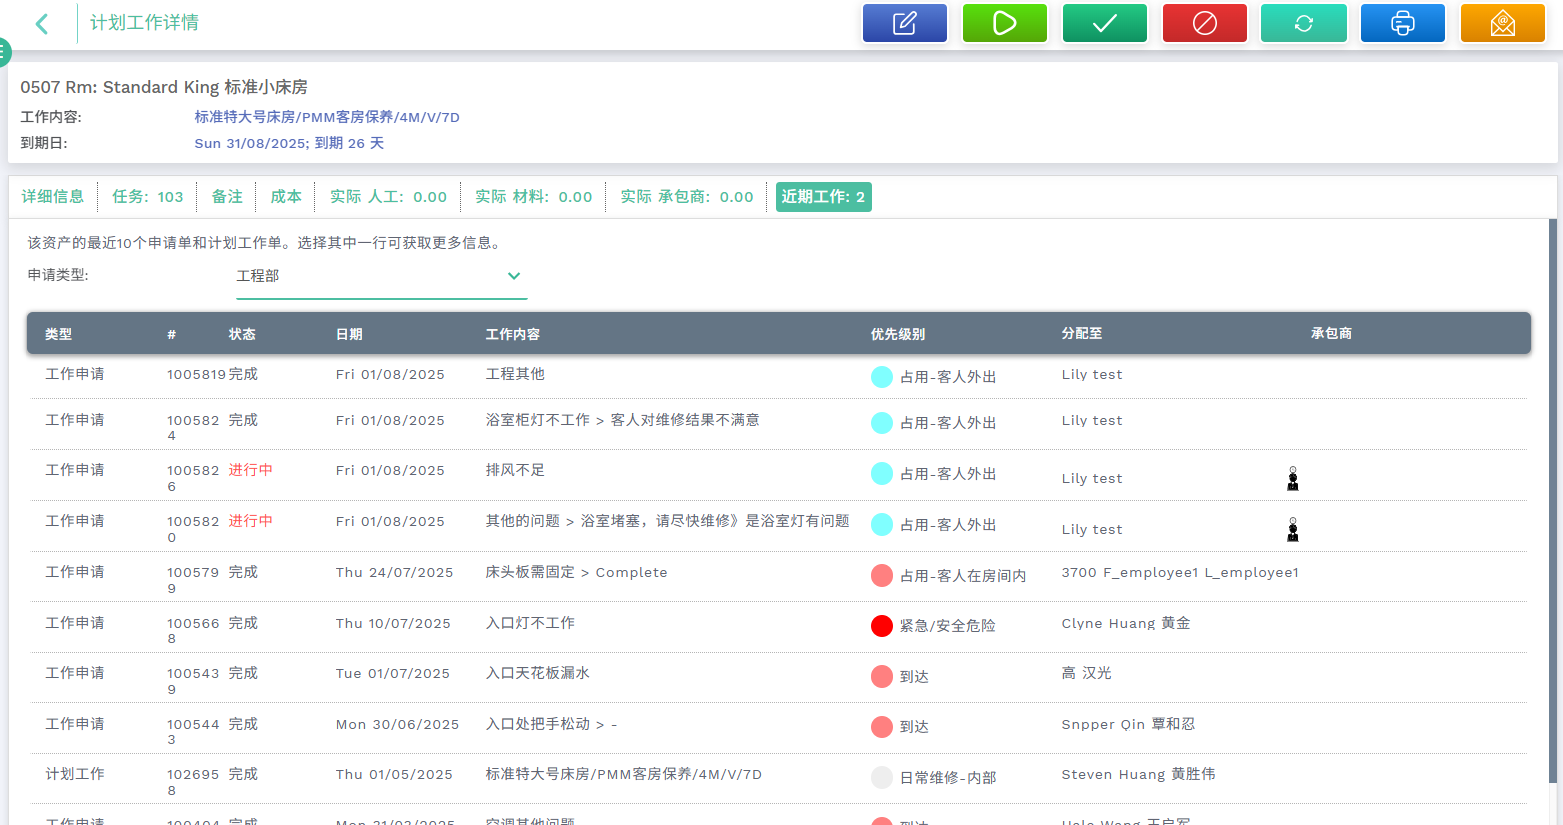
Task: Start the work order with the play button
Action: click(x=1005, y=23)
